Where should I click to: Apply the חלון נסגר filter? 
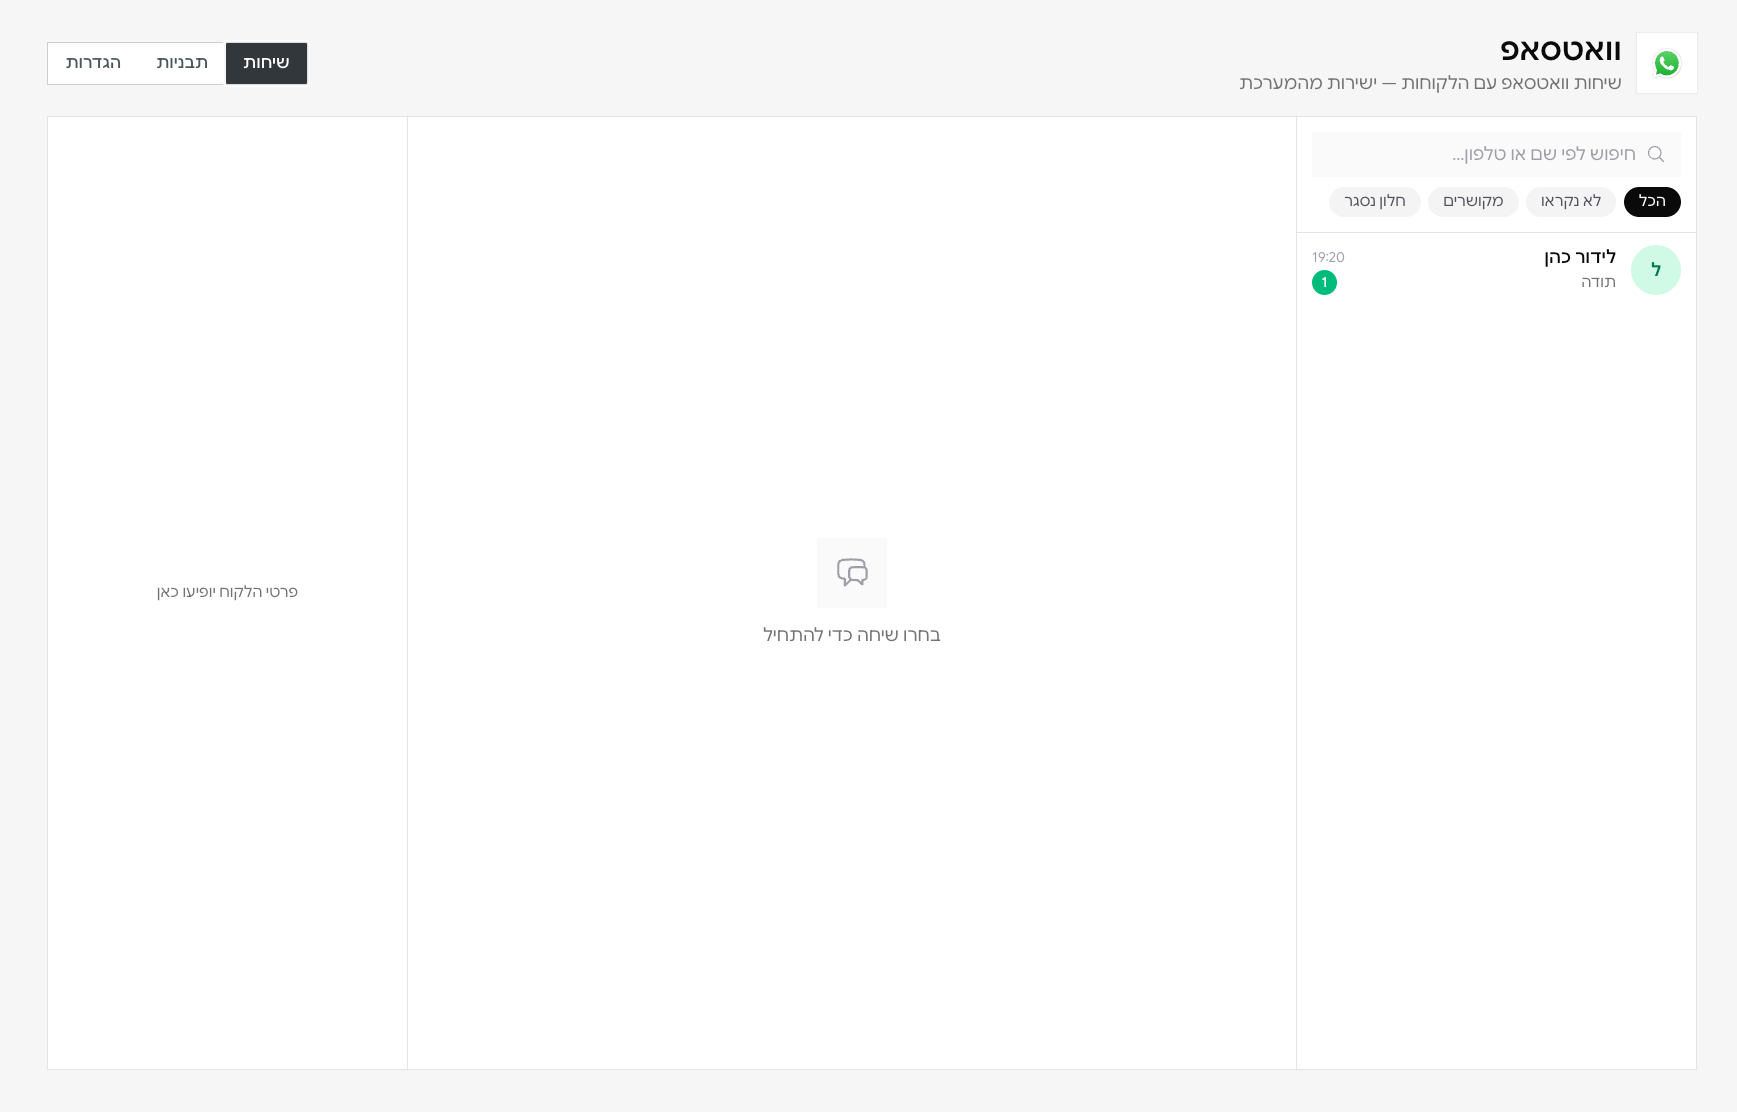pyautogui.click(x=1375, y=202)
